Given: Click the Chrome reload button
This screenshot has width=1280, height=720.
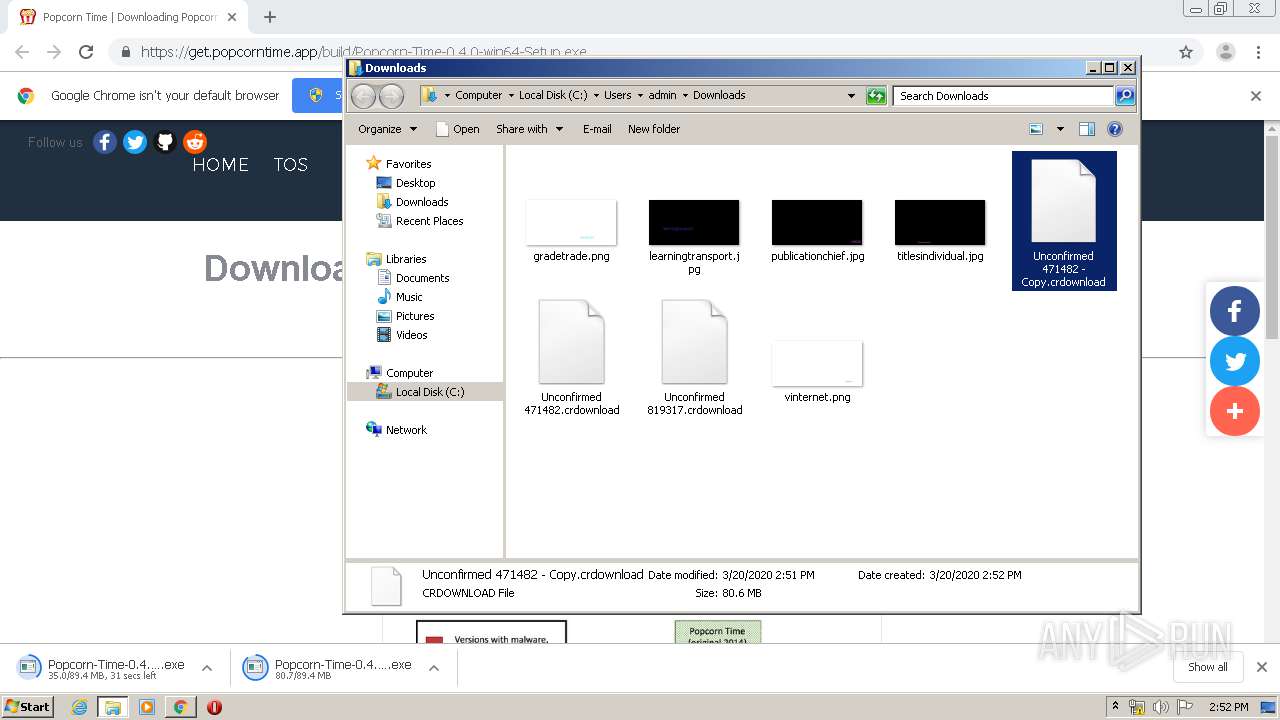Looking at the screenshot, I should tap(86, 52).
